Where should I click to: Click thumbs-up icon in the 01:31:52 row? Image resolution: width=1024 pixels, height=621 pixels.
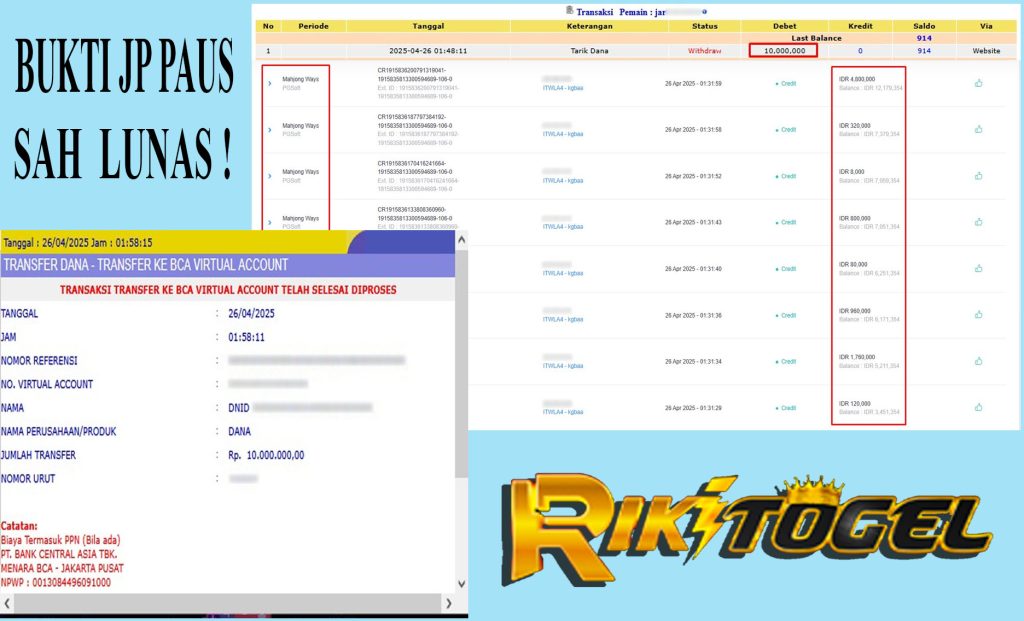point(978,176)
